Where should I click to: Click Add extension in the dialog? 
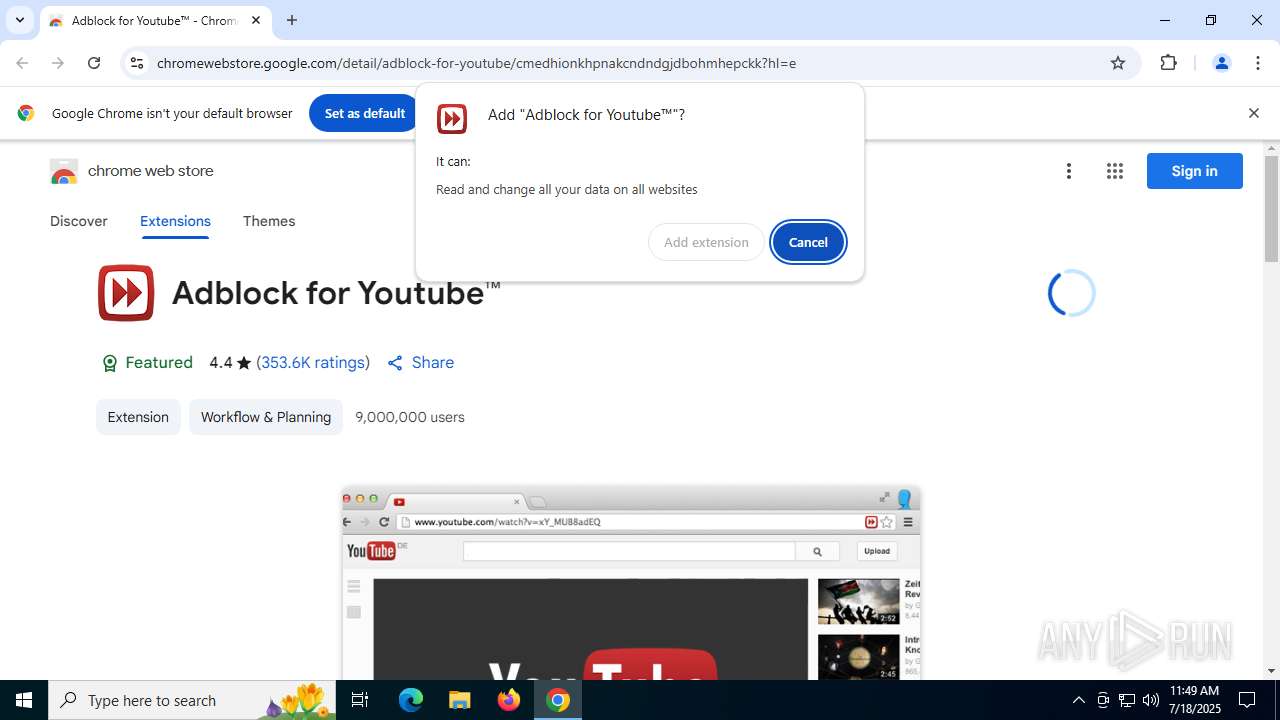point(706,242)
